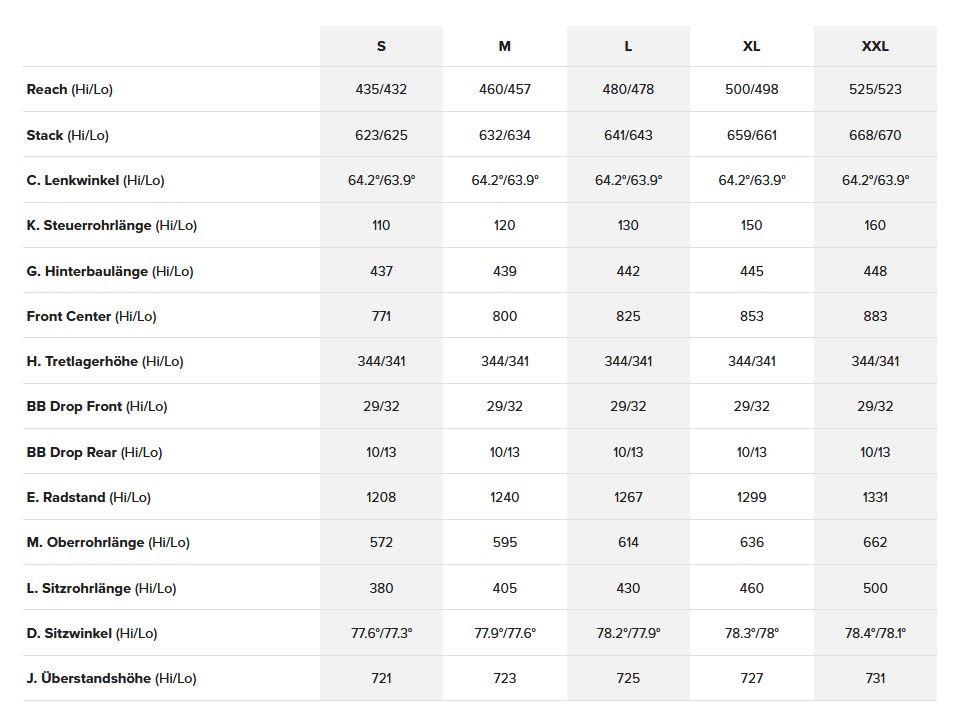Select the 442 Hinterbaulänge value for L
959x718 pixels.
pyautogui.click(x=628, y=271)
